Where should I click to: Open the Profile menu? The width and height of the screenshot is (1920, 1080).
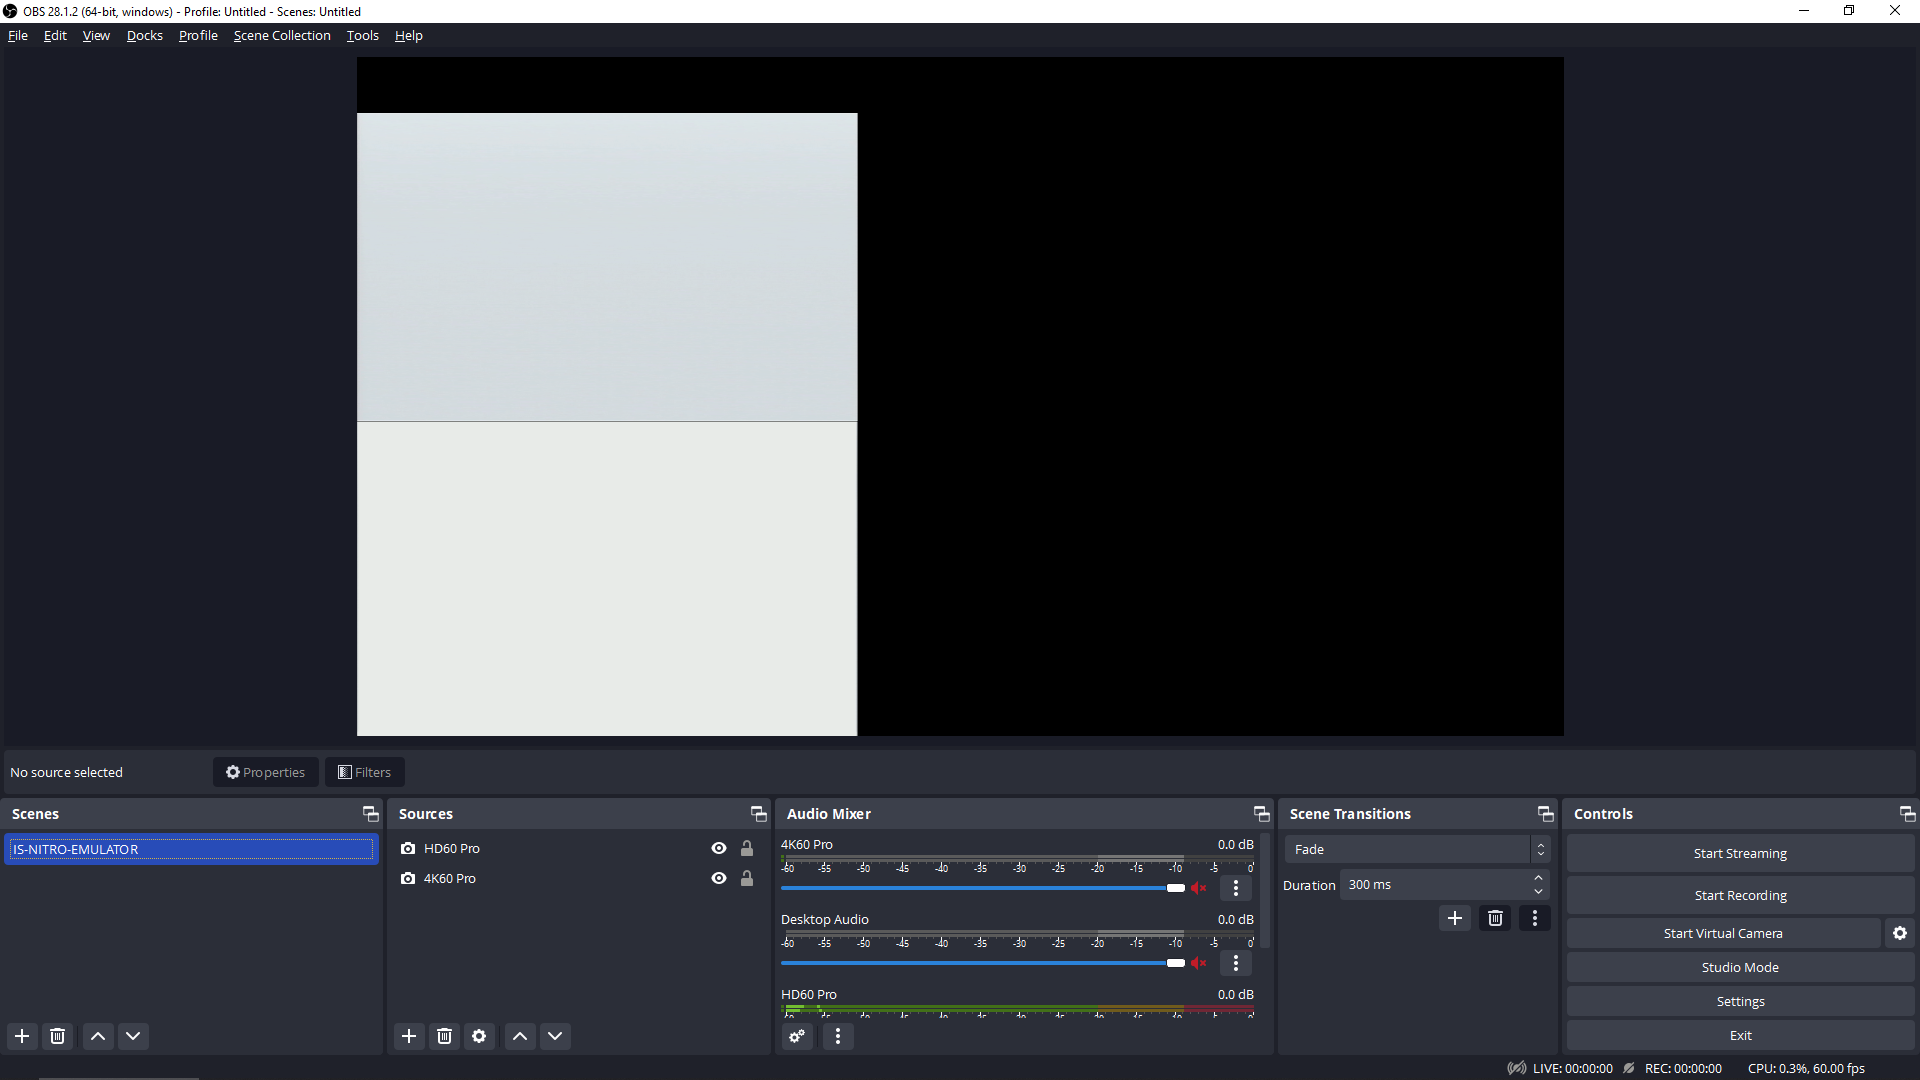pos(198,35)
